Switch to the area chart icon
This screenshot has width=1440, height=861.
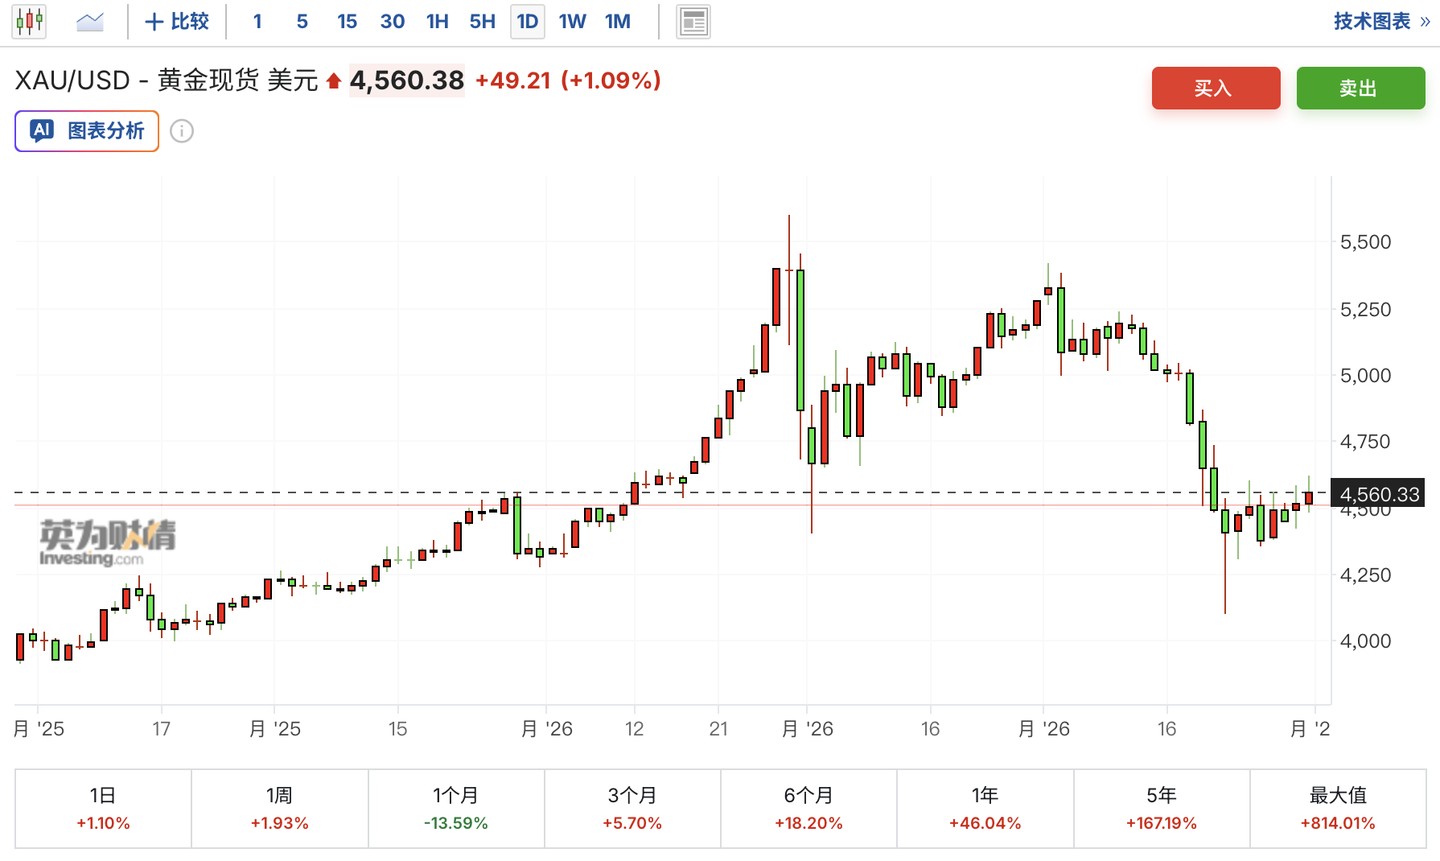(90, 21)
